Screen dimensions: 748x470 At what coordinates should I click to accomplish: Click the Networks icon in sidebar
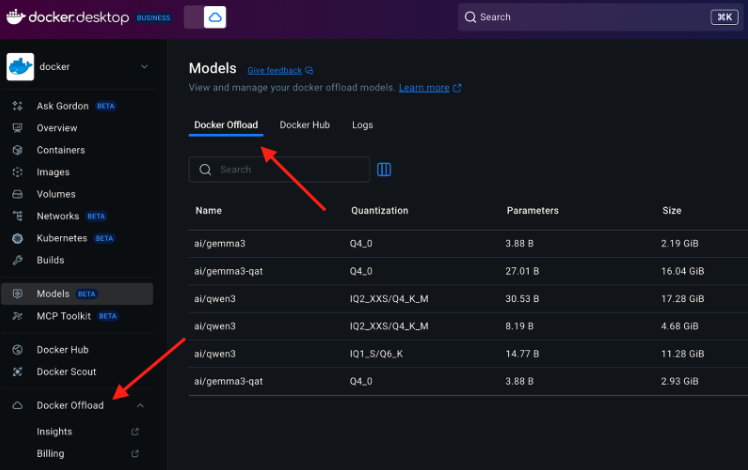point(18,216)
